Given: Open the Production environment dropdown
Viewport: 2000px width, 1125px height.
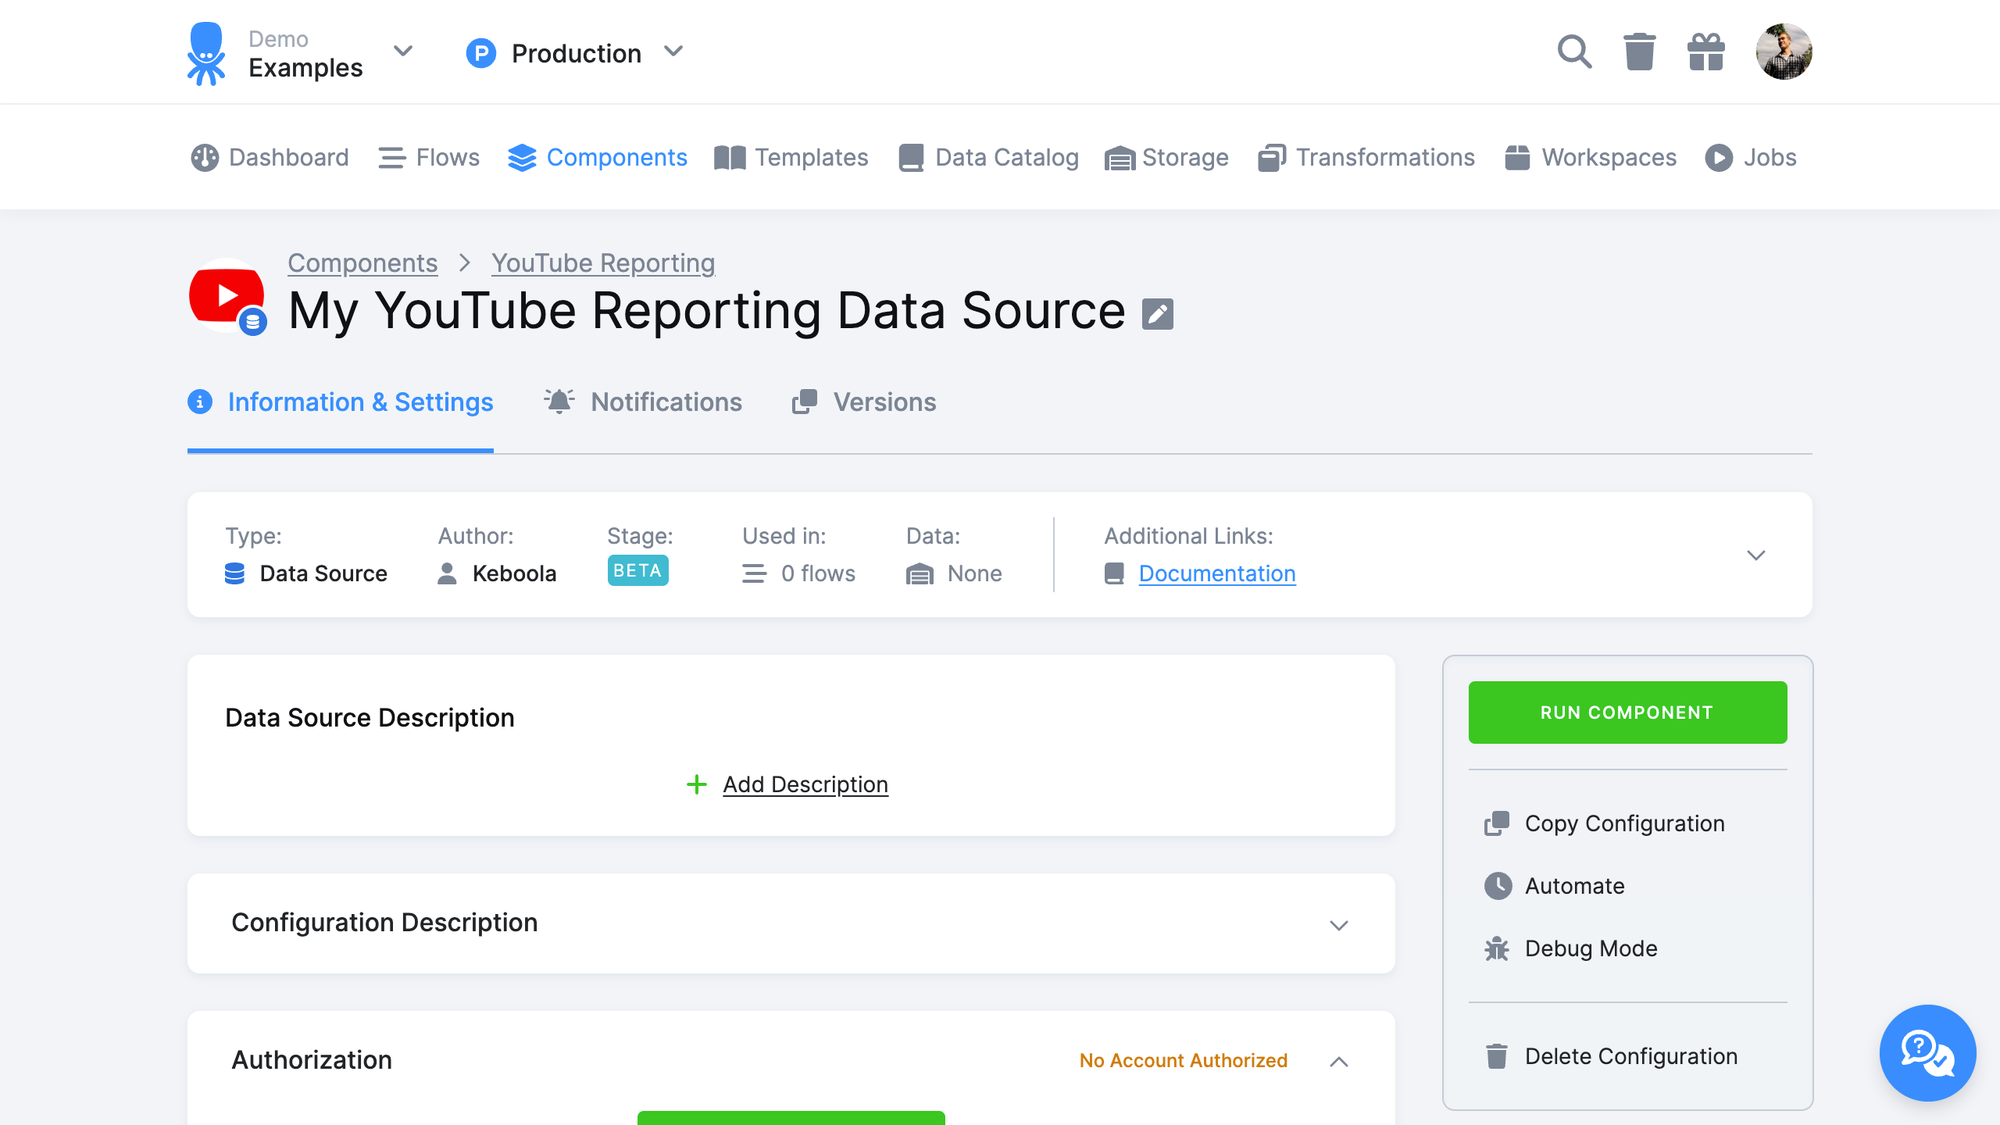Looking at the screenshot, I should pyautogui.click(x=575, y=52).
